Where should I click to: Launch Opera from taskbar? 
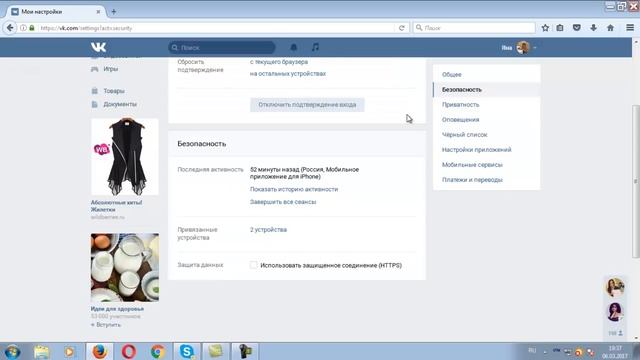(129, 351)
